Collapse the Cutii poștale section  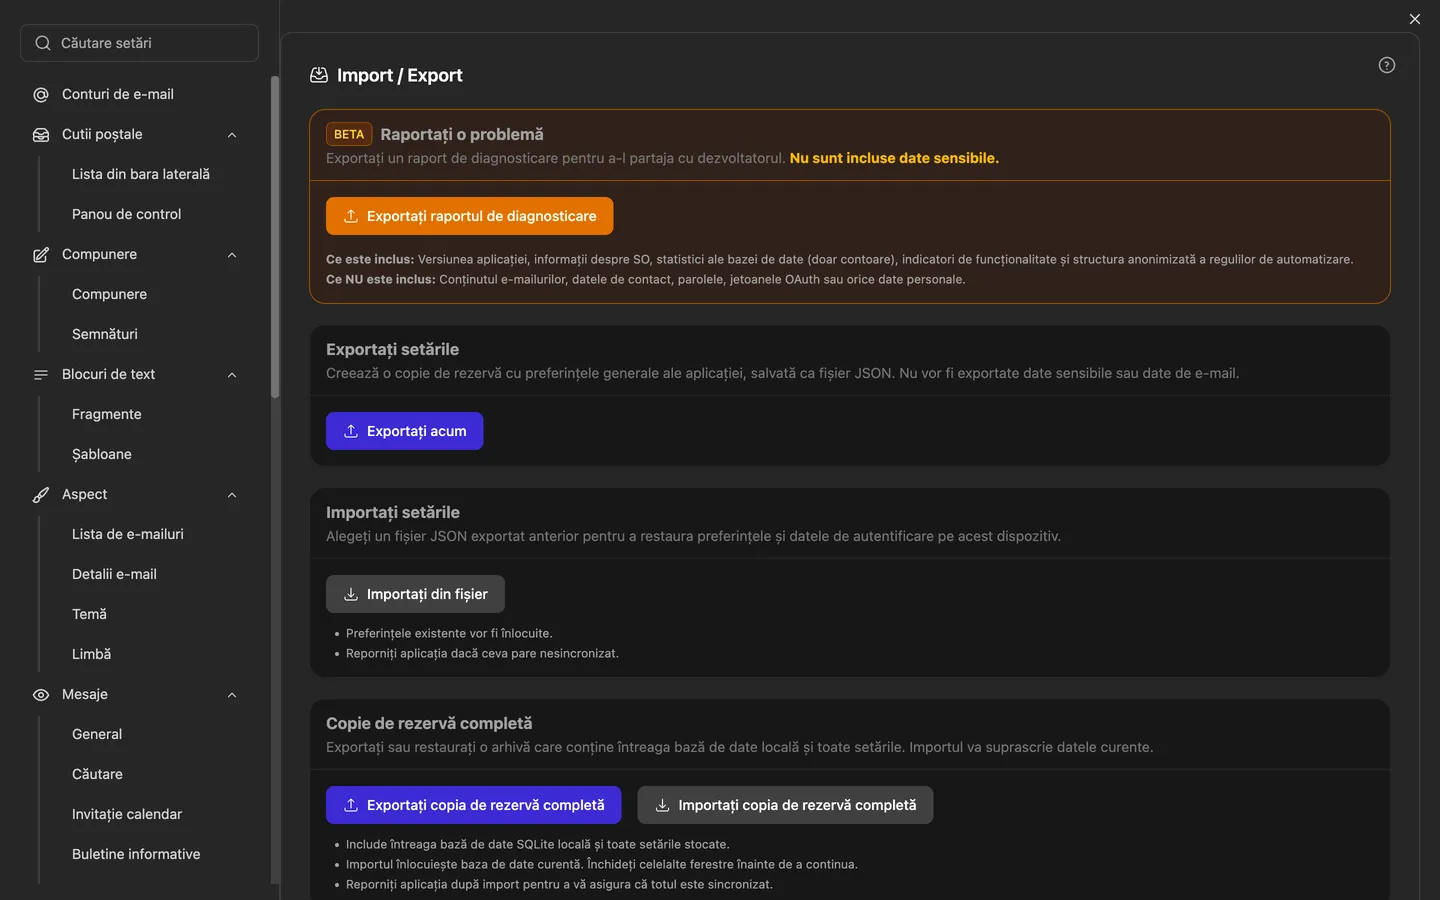click(x=232, y=135)
